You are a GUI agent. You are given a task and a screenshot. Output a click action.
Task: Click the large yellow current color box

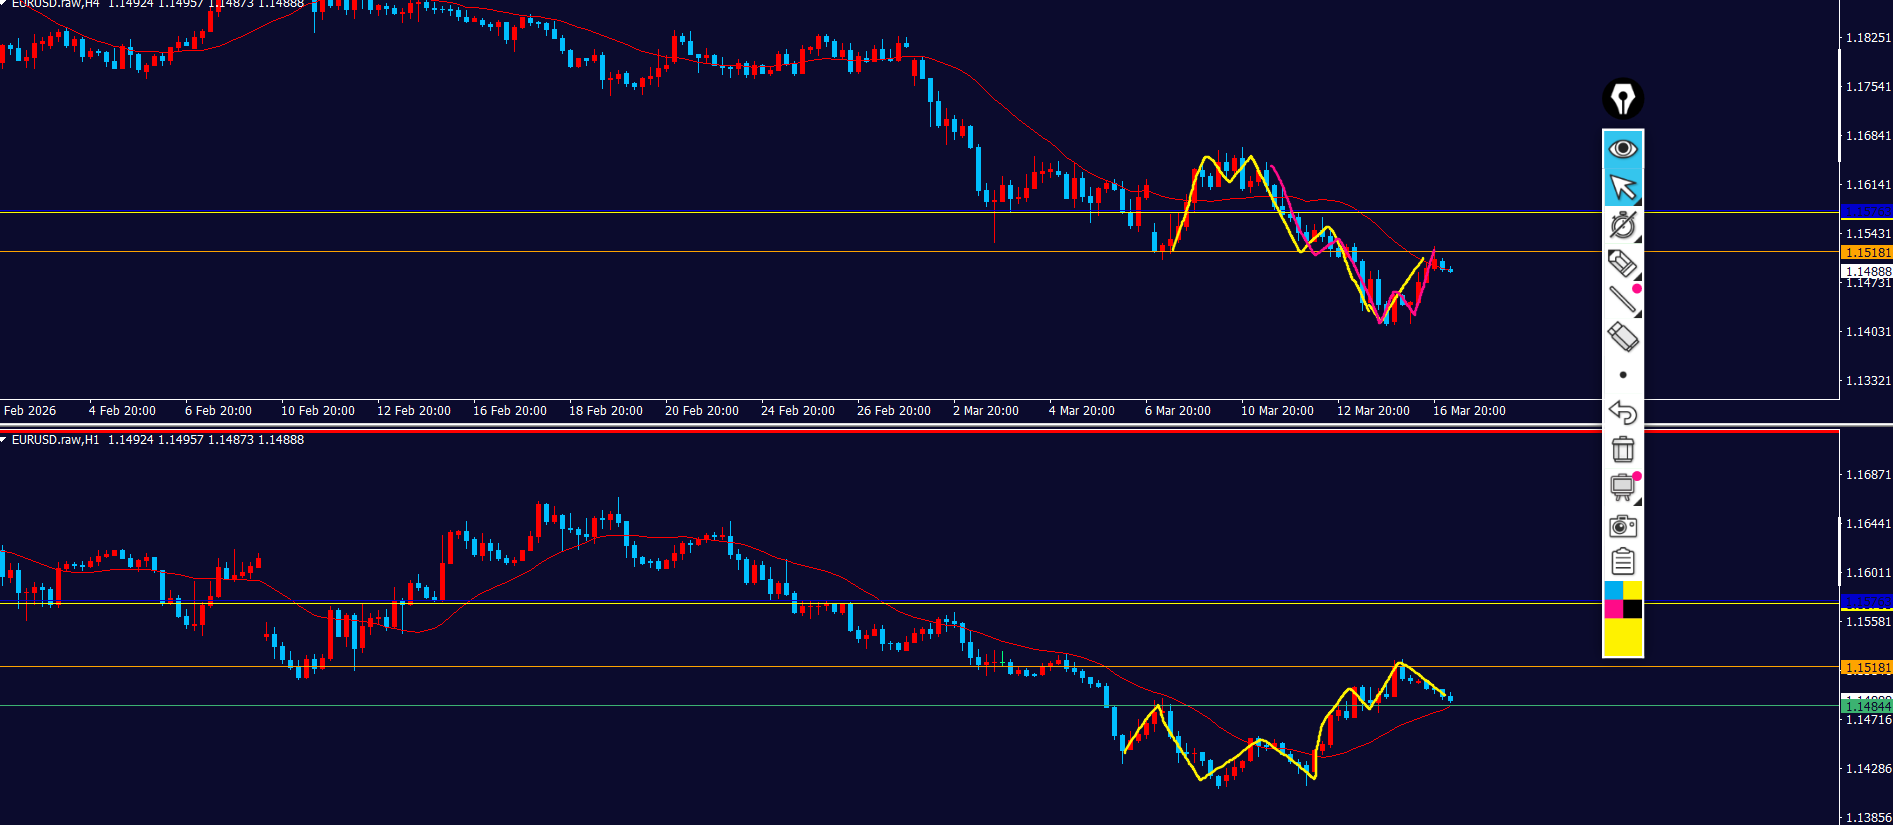point(1622,637)
